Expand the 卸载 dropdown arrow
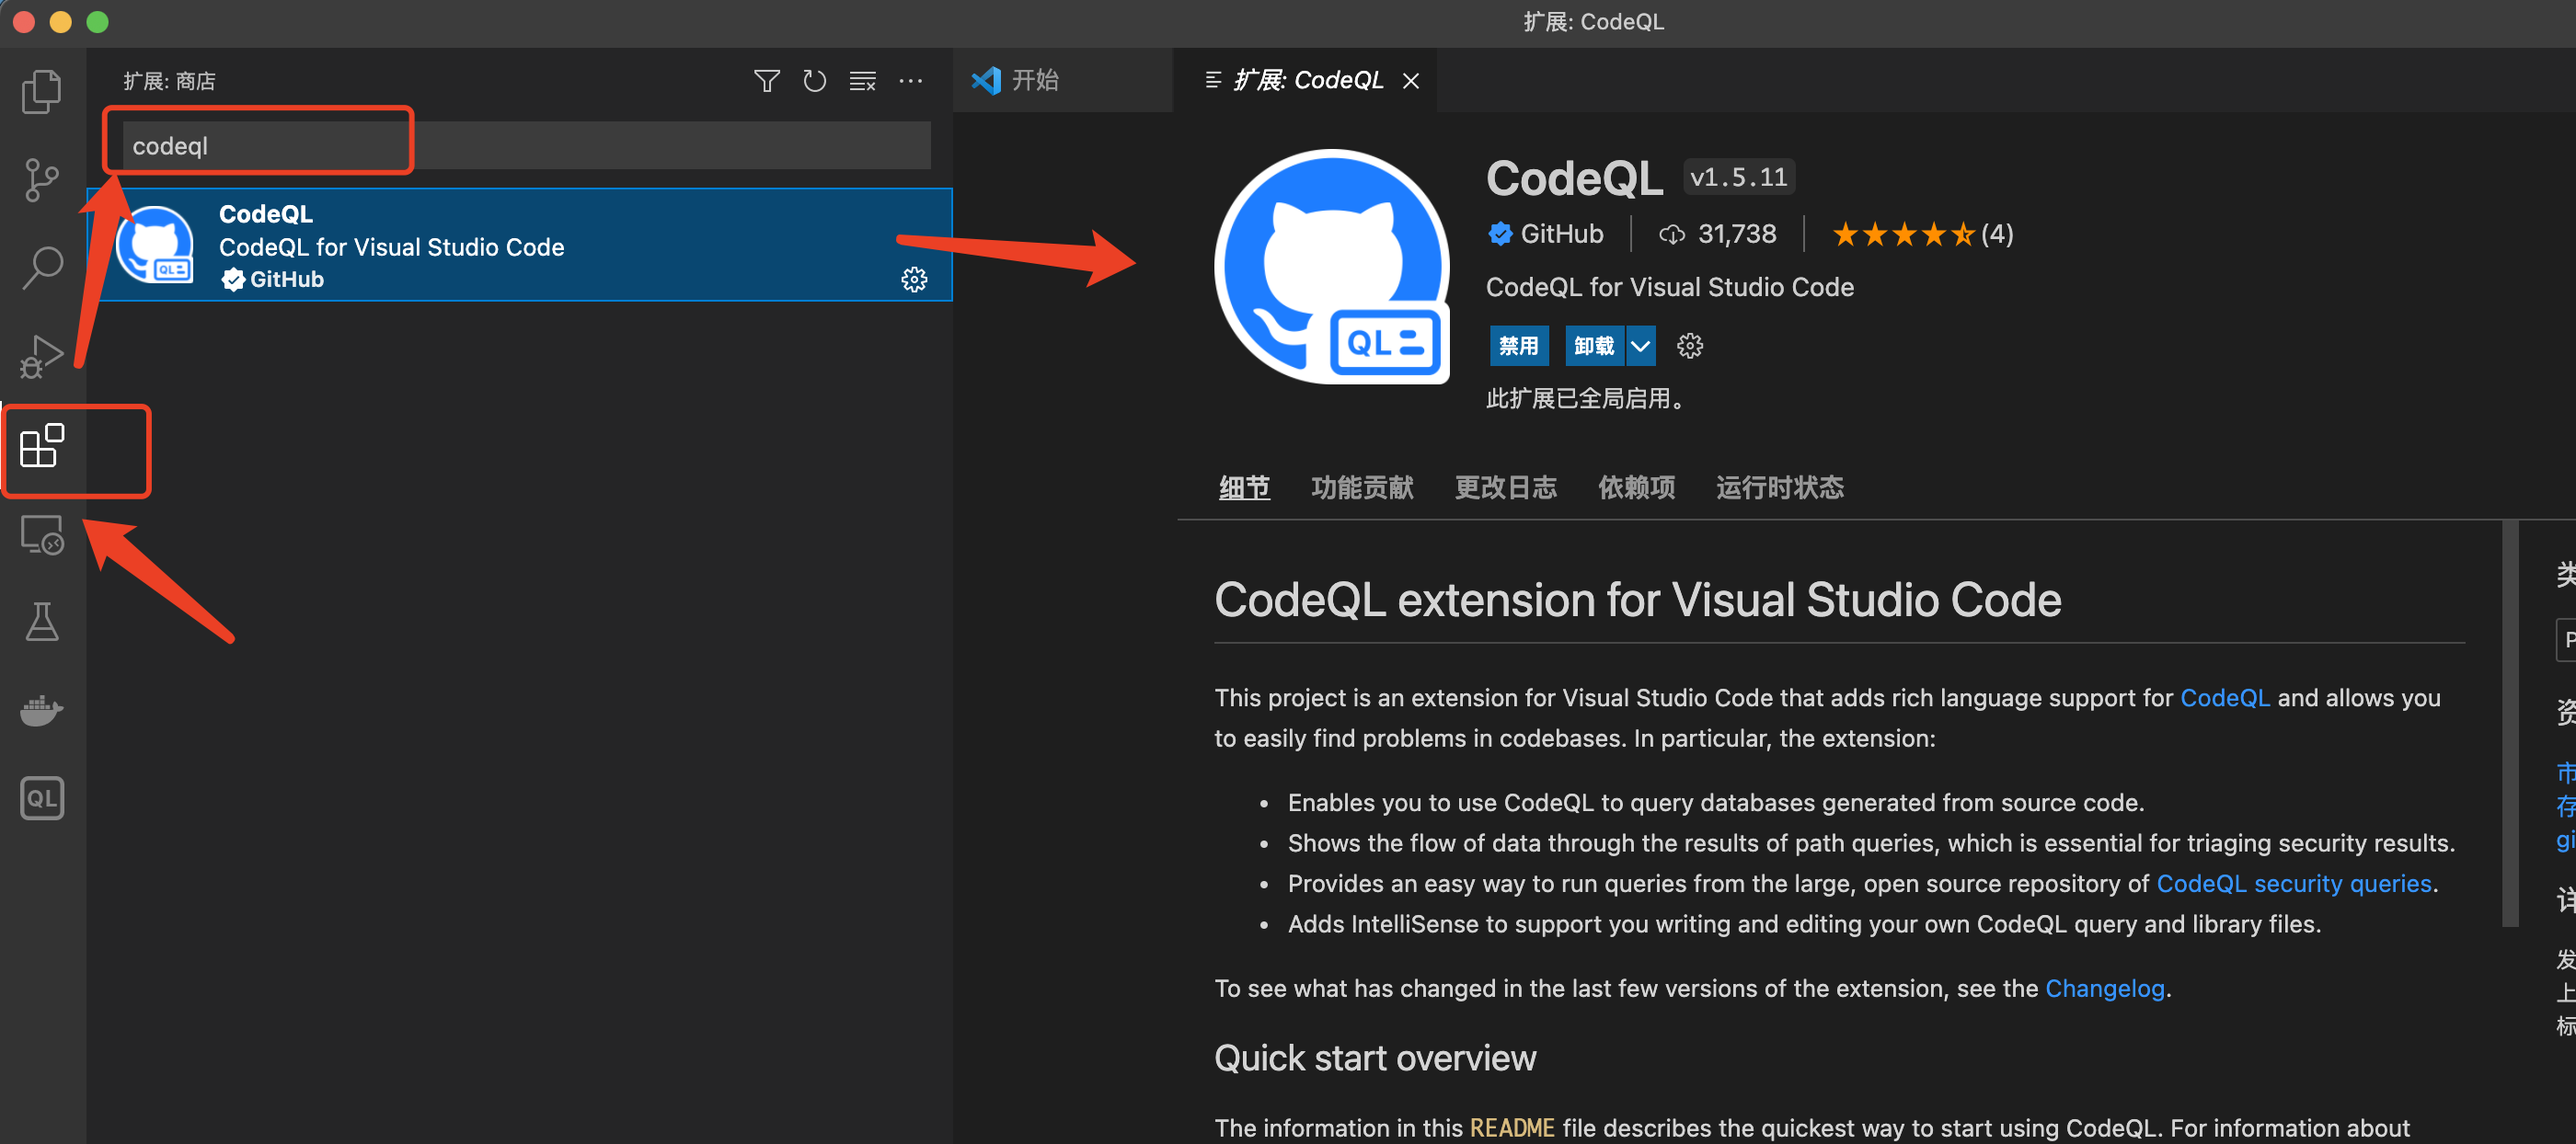 [1641, 346]
